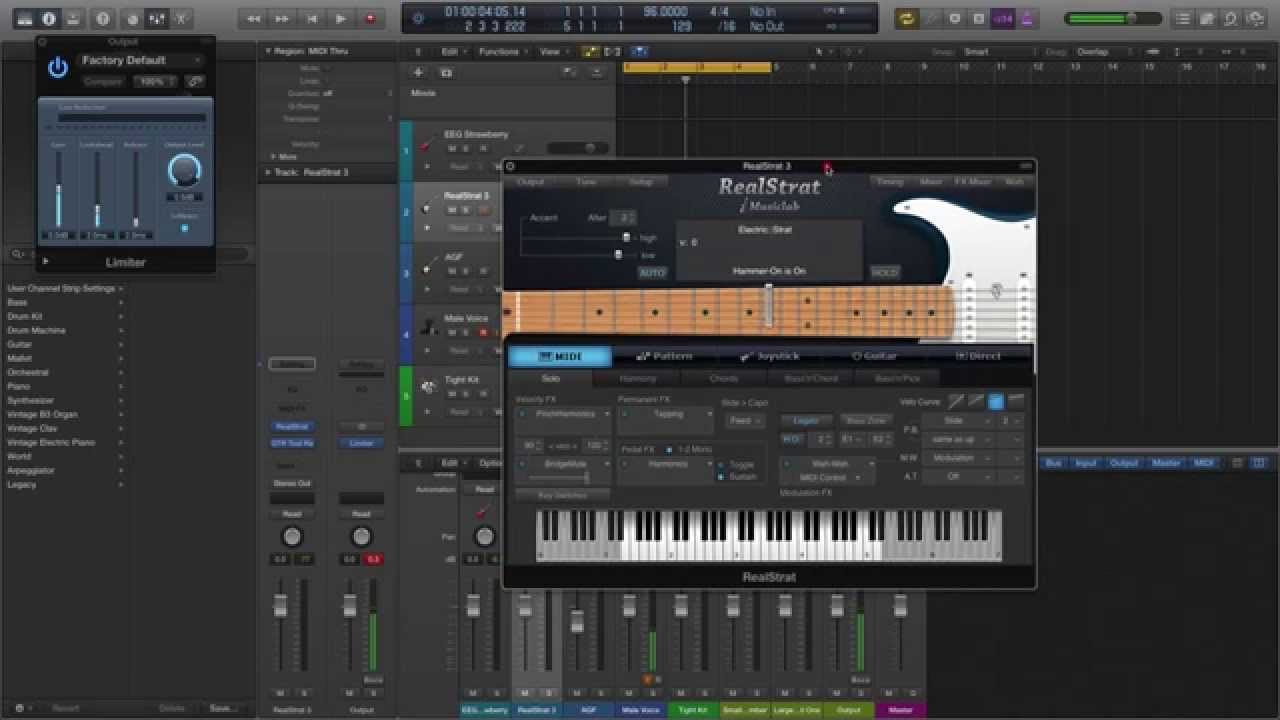The width and height of the screenshot is (1280, 720).
Task: Click the Save button in the Library
Action: [221, 708]
